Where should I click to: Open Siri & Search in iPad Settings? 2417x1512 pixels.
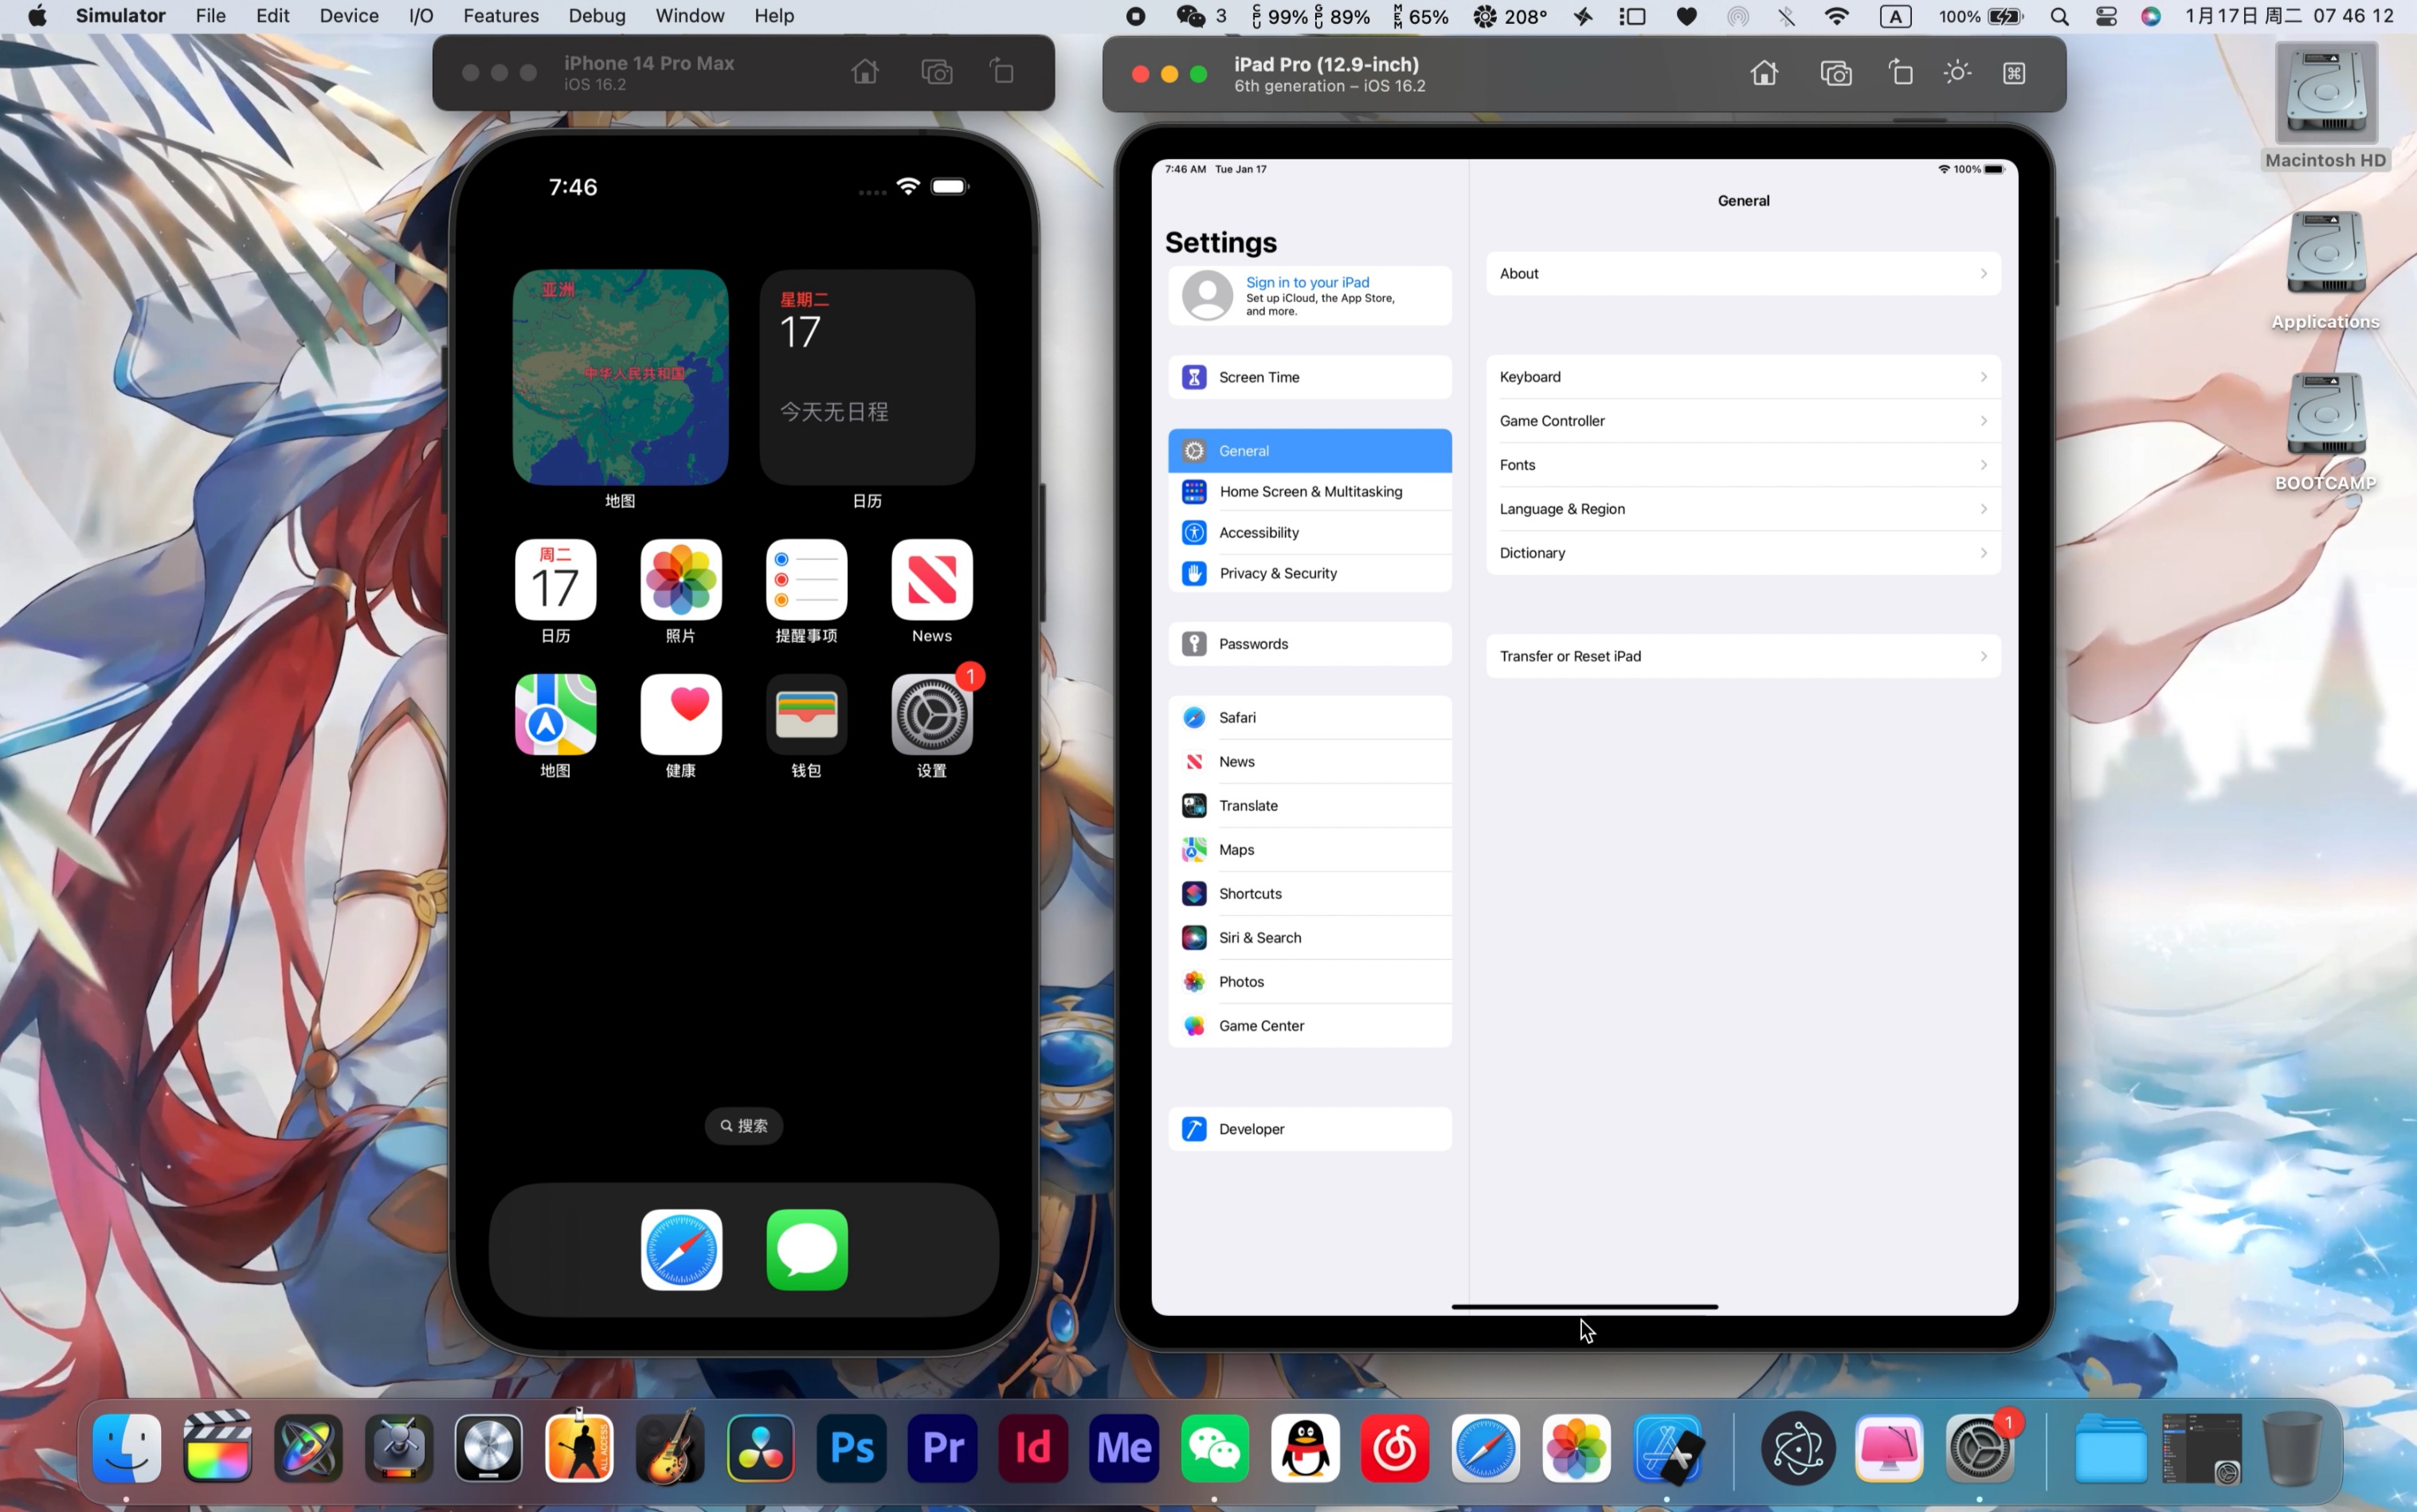pos(1310,937)
